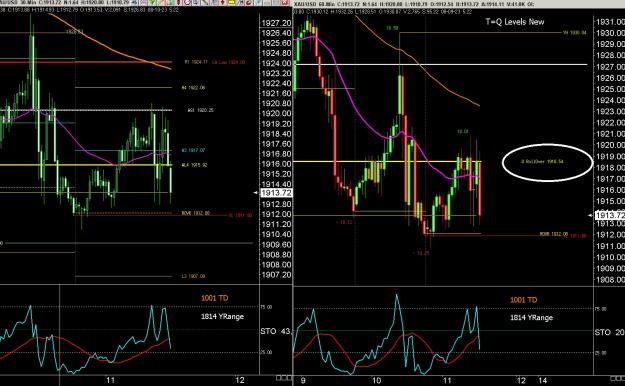The image size is (625, 386).
Task: Click the 1913.72 current price tag on right axis
Action: [610, 215]
